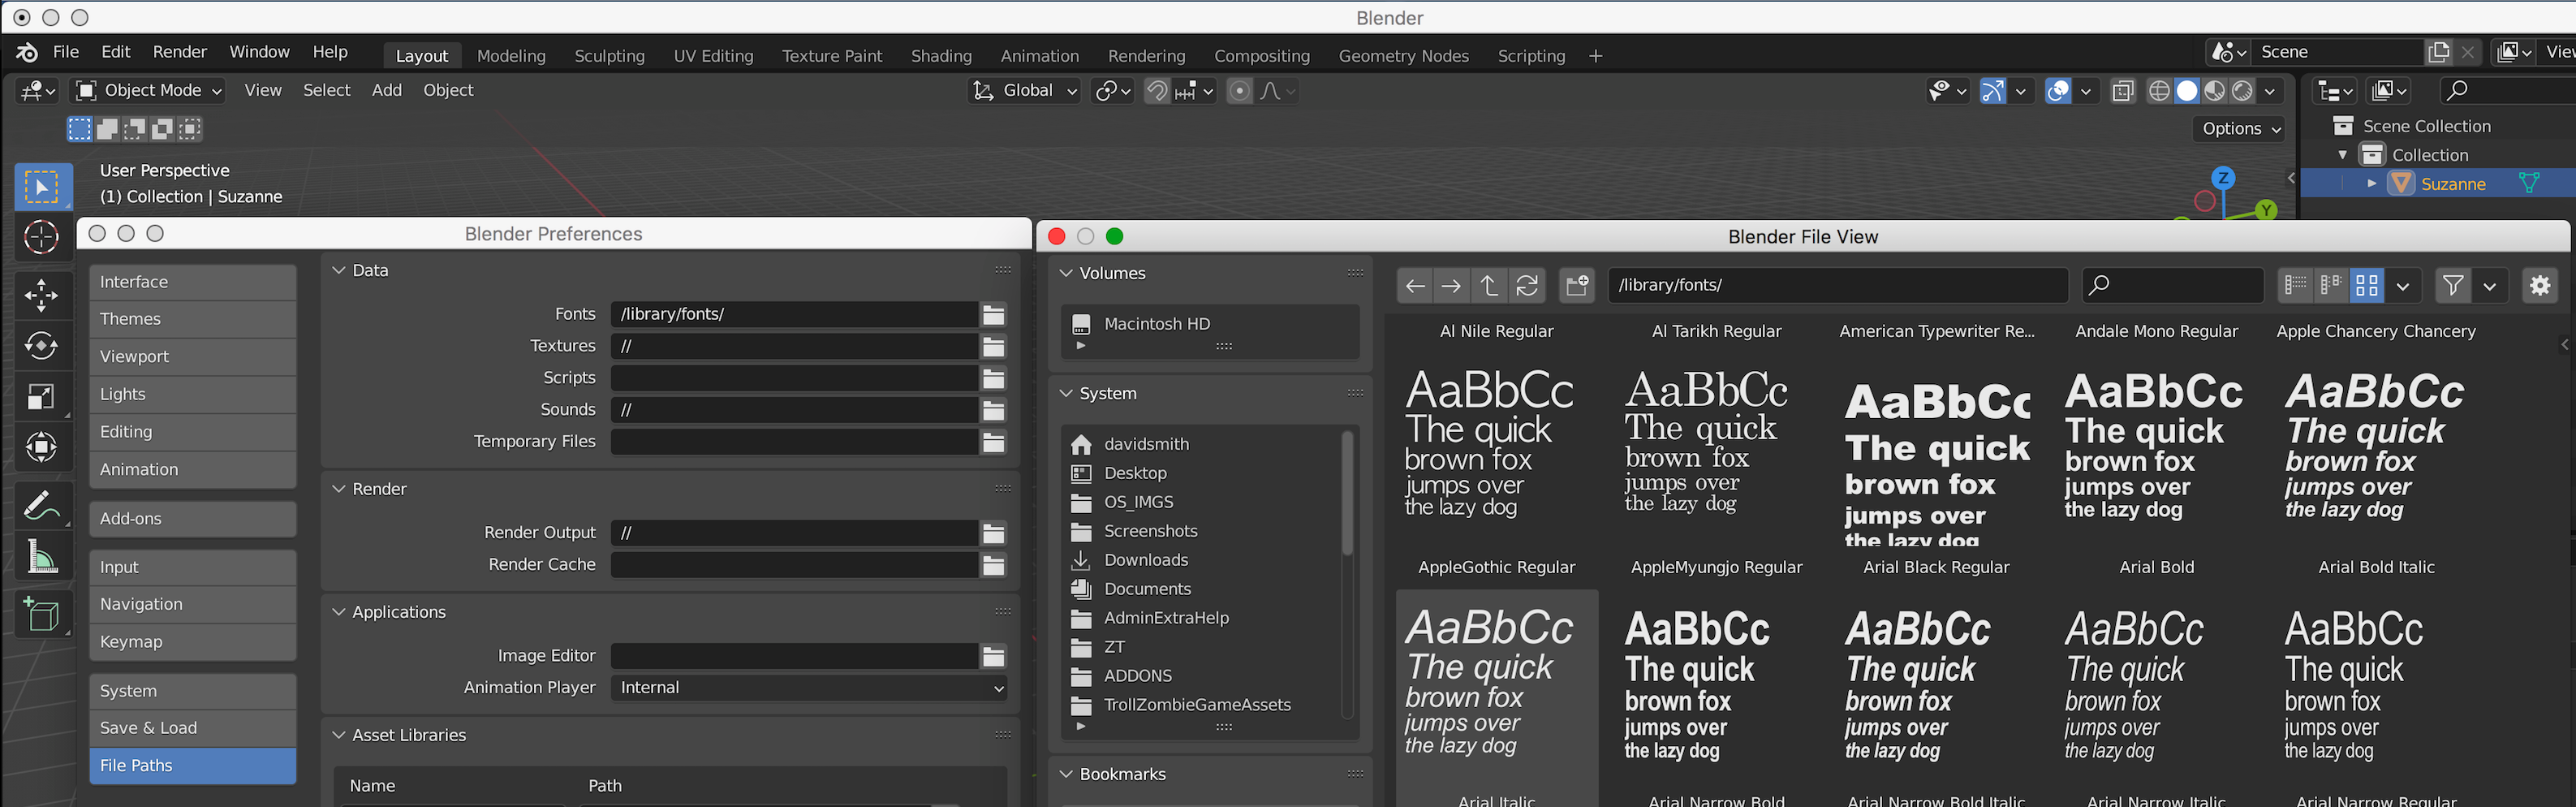Collapse the Data panel in Preferences
The height and width of the screenshot is (807, 2576).
pyautogui.click(x=339, y=271)
